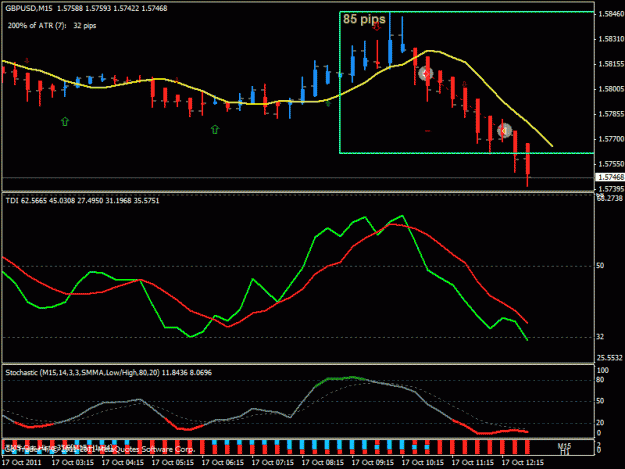Click the 17 Oct 10:15 time axis label
The height and width of the screenshot is (469, 625).
tap(423, 462)
